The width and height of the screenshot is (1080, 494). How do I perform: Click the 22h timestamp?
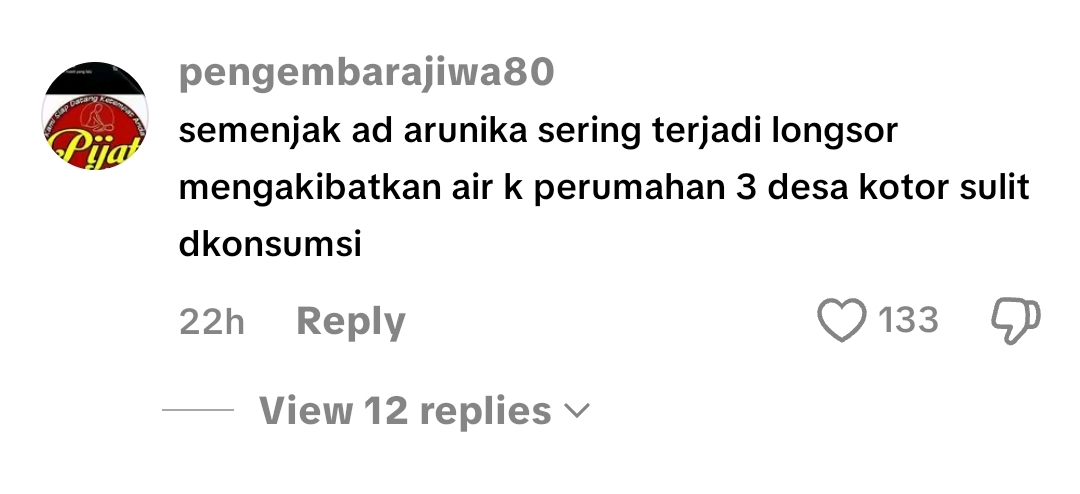click(x=211, y=322)
